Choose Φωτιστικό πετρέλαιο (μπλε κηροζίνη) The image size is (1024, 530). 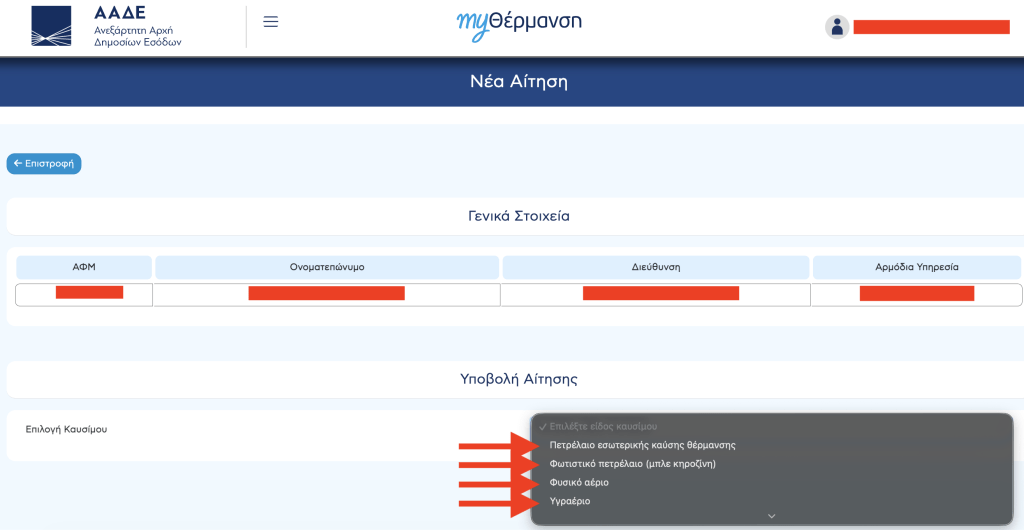click(632, 464)
